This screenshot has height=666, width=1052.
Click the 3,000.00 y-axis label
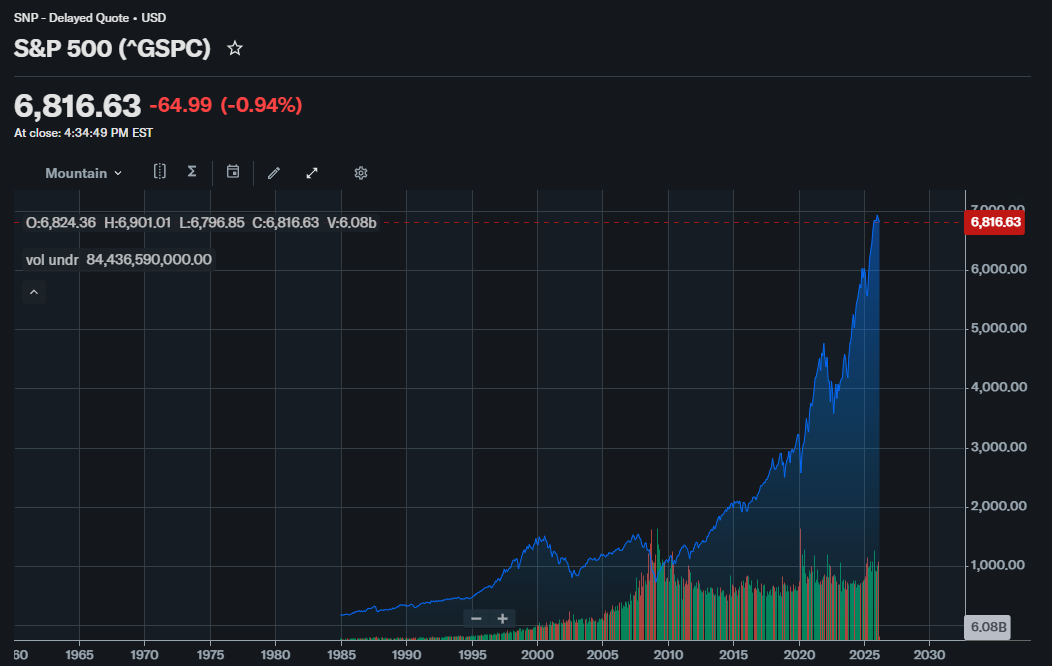click(999, 447)
